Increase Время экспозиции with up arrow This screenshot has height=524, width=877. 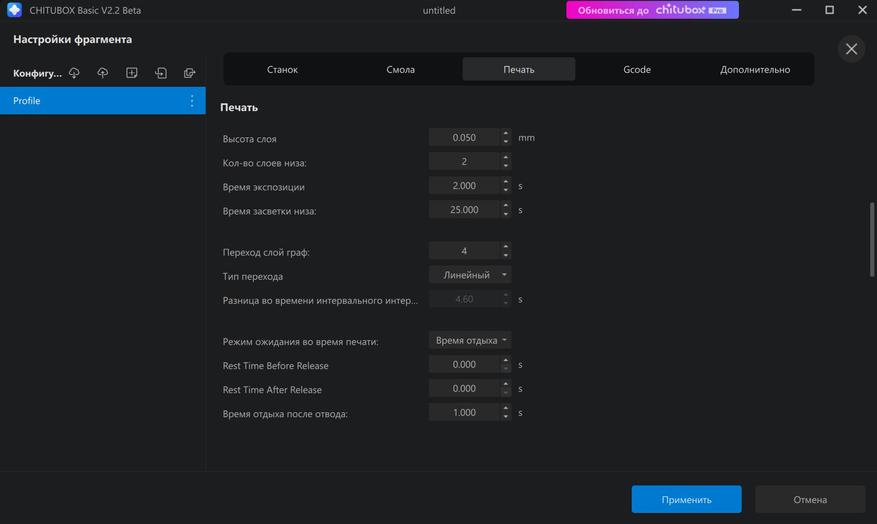tap(506, 182)
